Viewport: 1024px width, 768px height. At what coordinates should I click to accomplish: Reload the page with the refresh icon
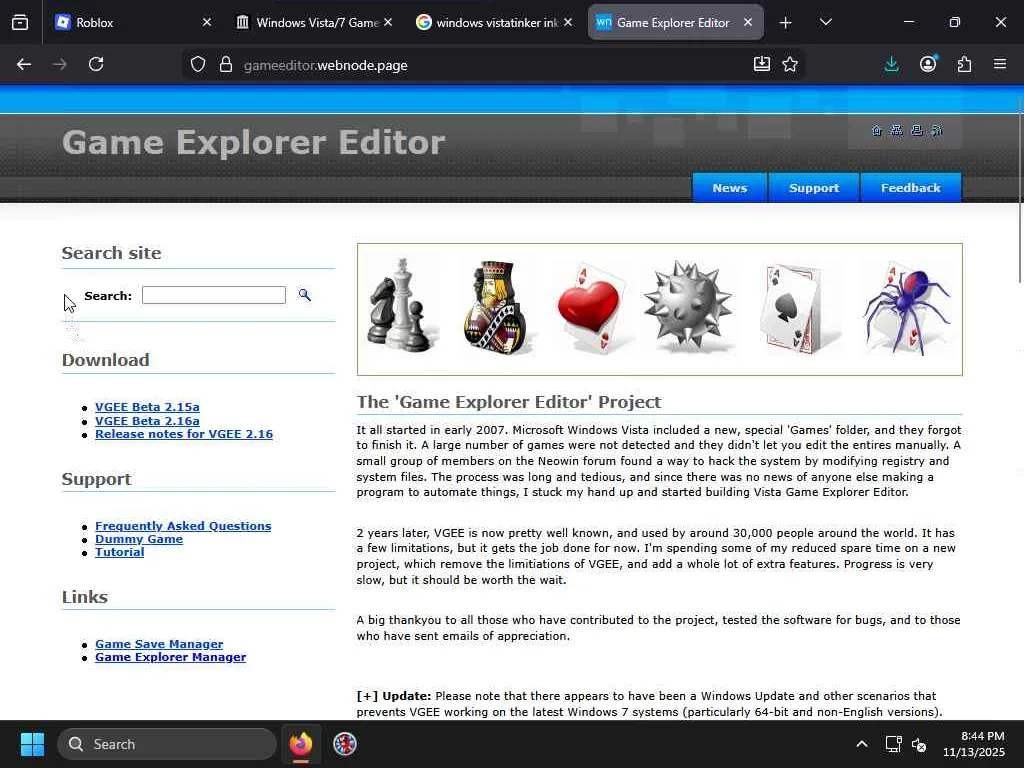[96, 64]
